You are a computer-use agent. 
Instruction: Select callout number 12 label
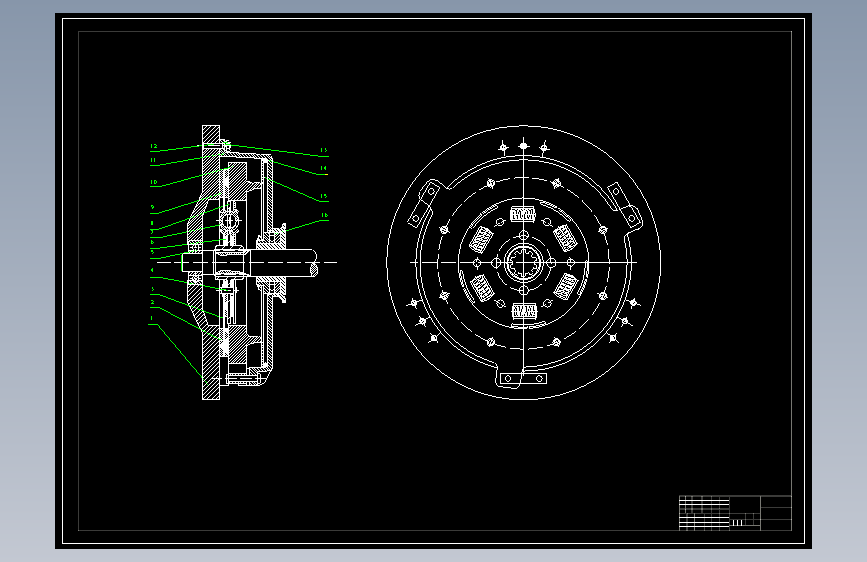(154, 147)
